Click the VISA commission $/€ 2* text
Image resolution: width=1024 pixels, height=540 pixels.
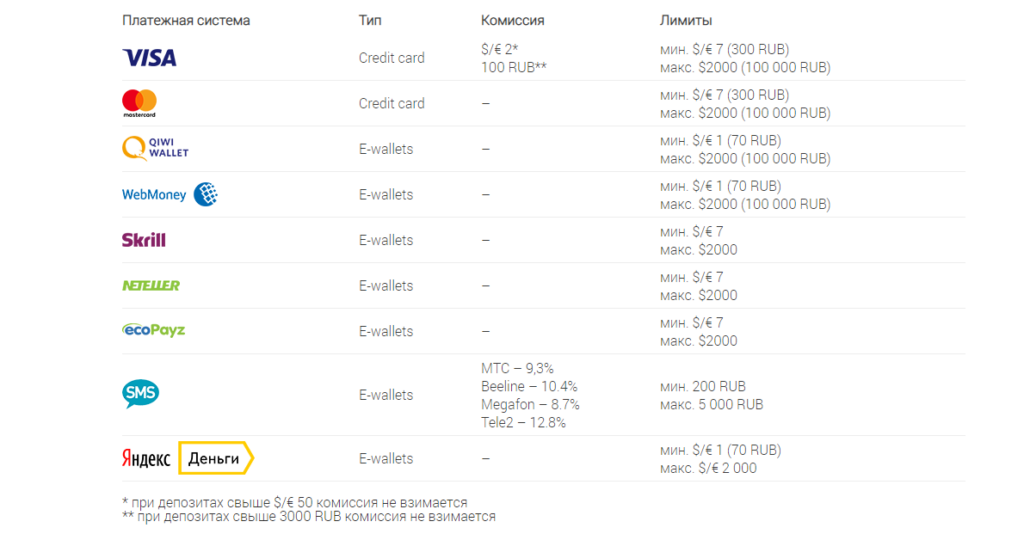[x=499, y=48]
